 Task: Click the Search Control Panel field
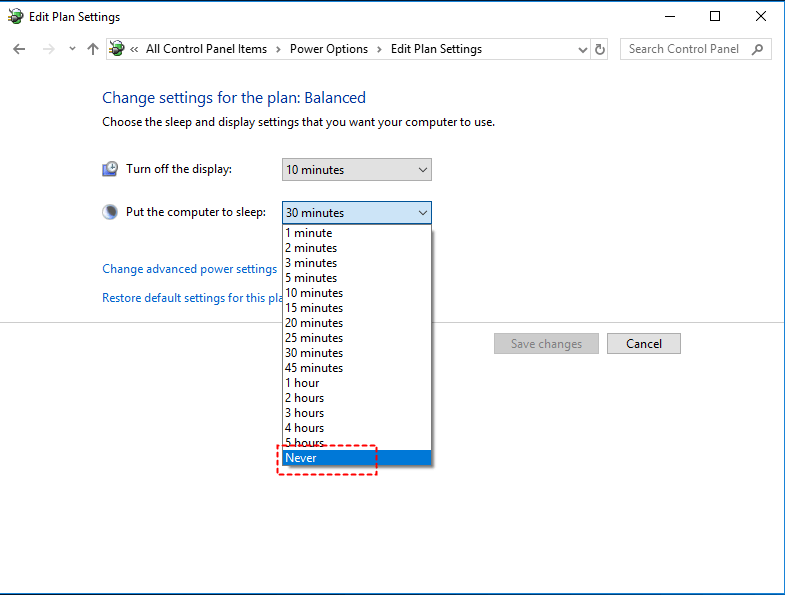pos(684,49)
